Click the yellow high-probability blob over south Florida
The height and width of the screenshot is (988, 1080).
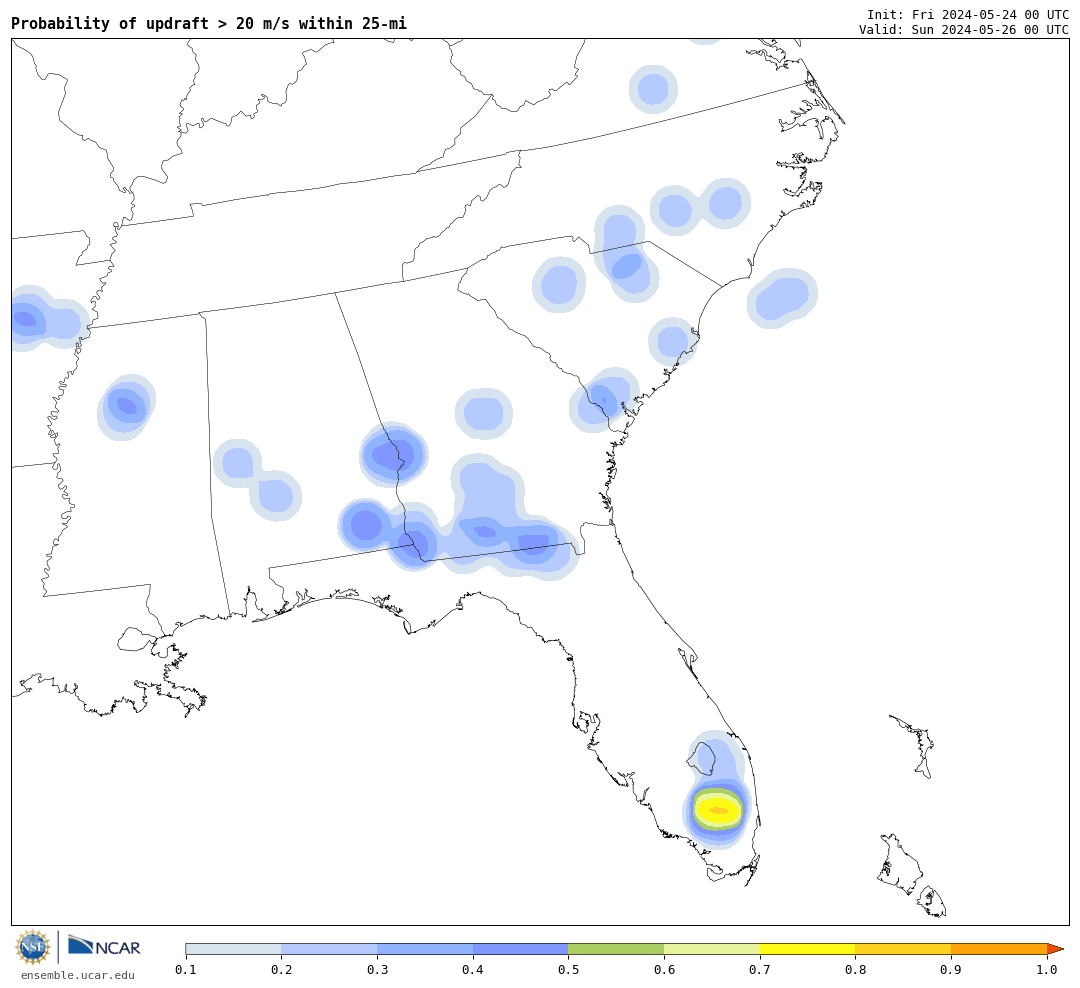point(718,810)
